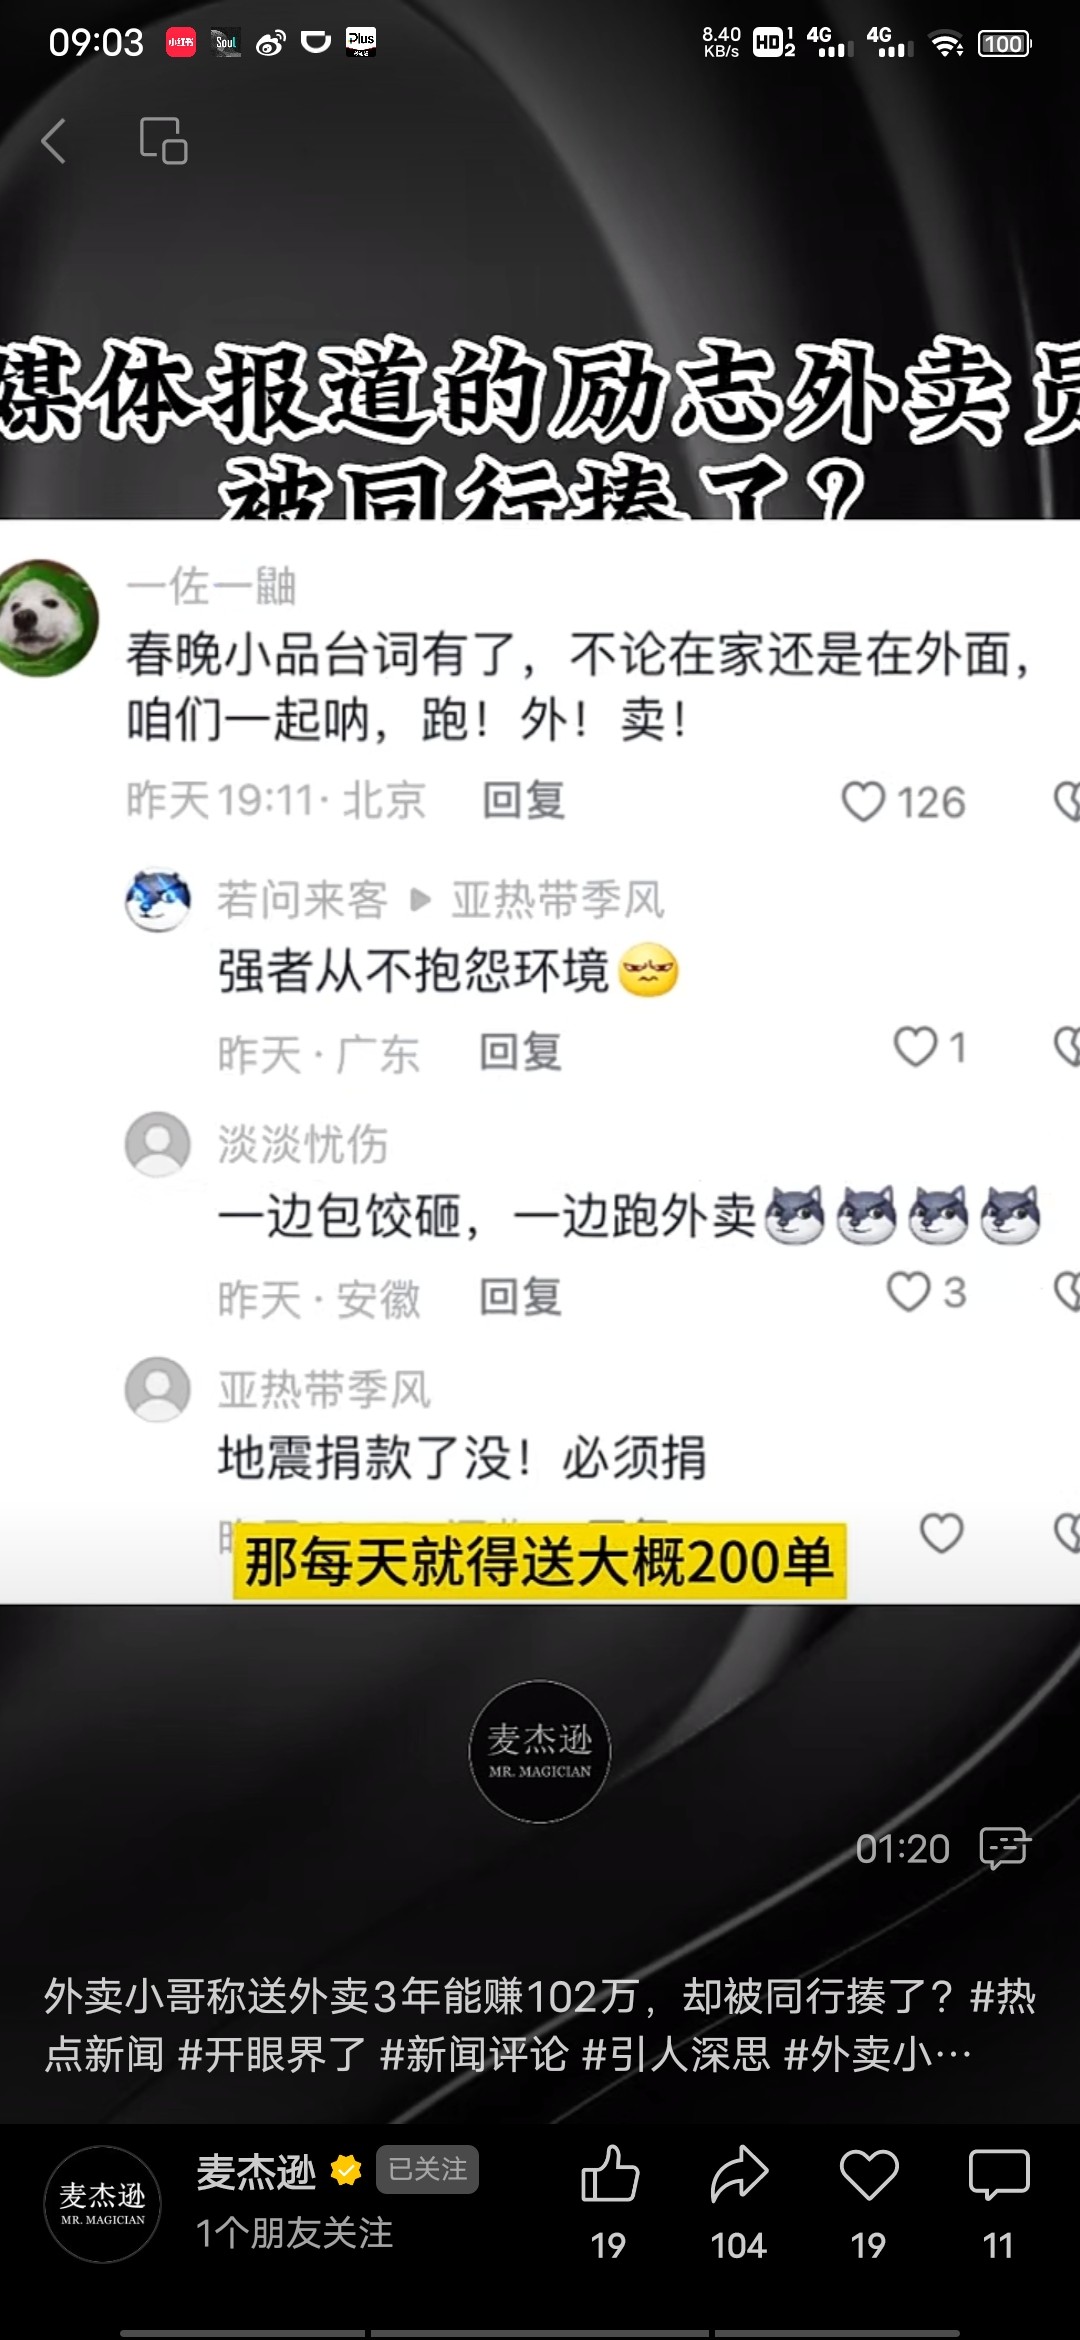The width and height of the screenshot is (1080, 2340).
Task: Tap 回复 under the 广东 comment
Action: pos(520,1053)
